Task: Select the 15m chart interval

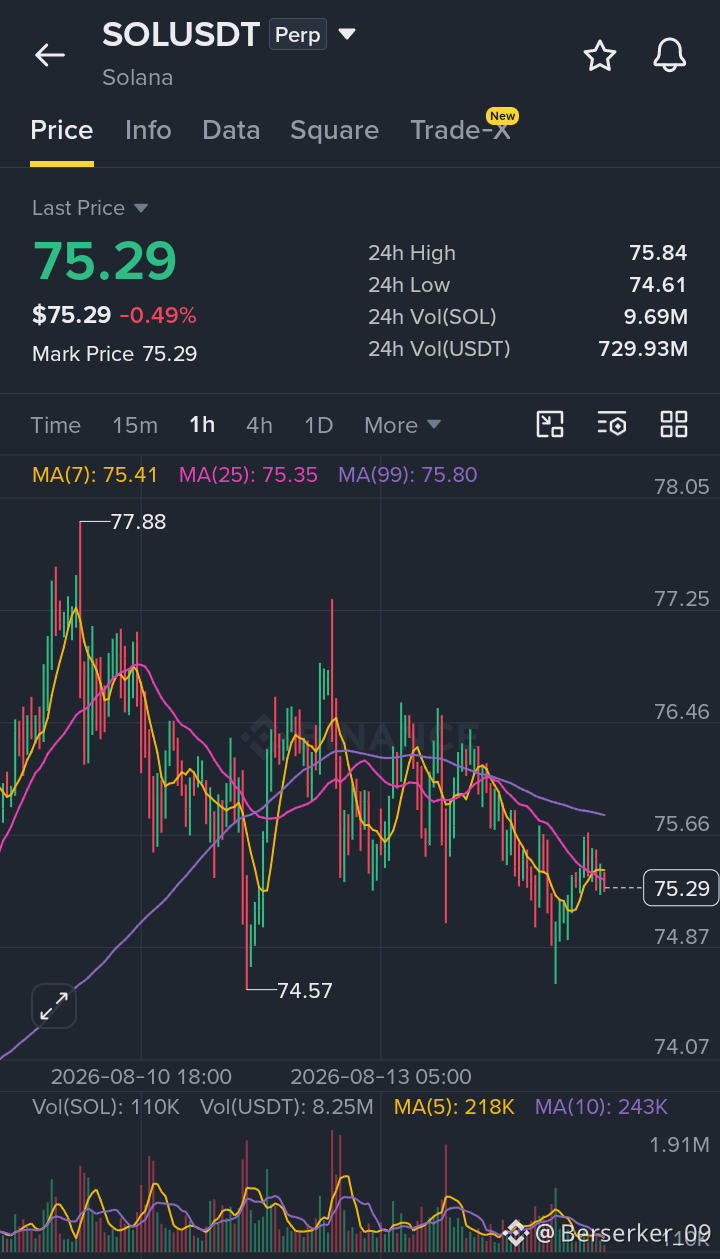Action: coord(135,425)
